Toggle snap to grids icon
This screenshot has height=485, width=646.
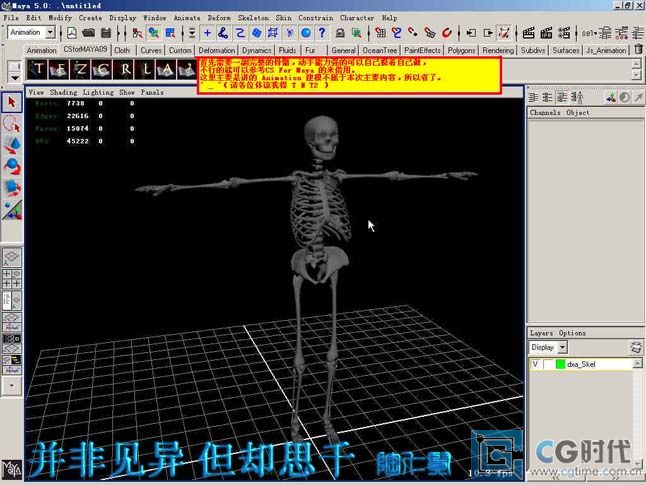click(380, 33)
